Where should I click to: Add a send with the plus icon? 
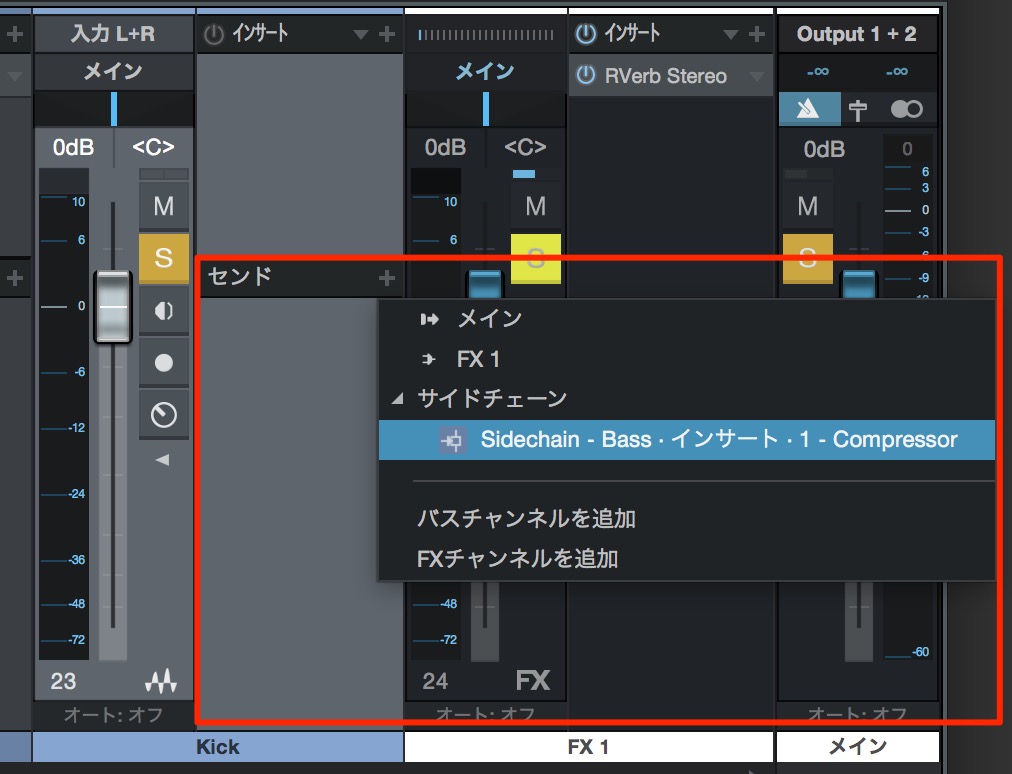[387, 278]
